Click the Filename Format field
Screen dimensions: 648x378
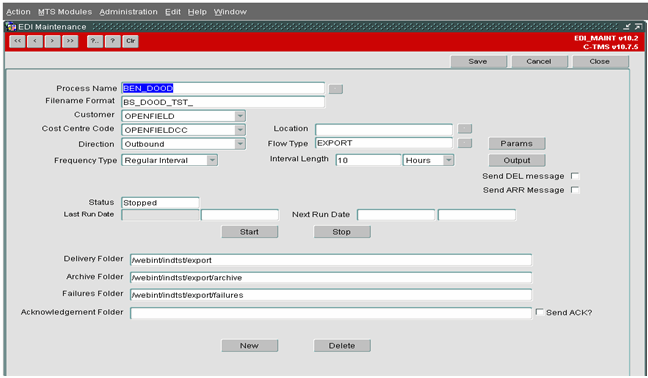(x=223, y=102)
